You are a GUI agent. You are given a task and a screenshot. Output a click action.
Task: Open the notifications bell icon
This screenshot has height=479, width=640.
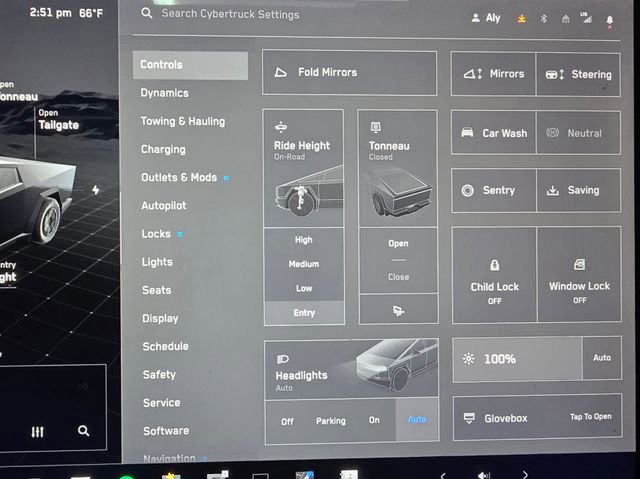tap(610, 20)
